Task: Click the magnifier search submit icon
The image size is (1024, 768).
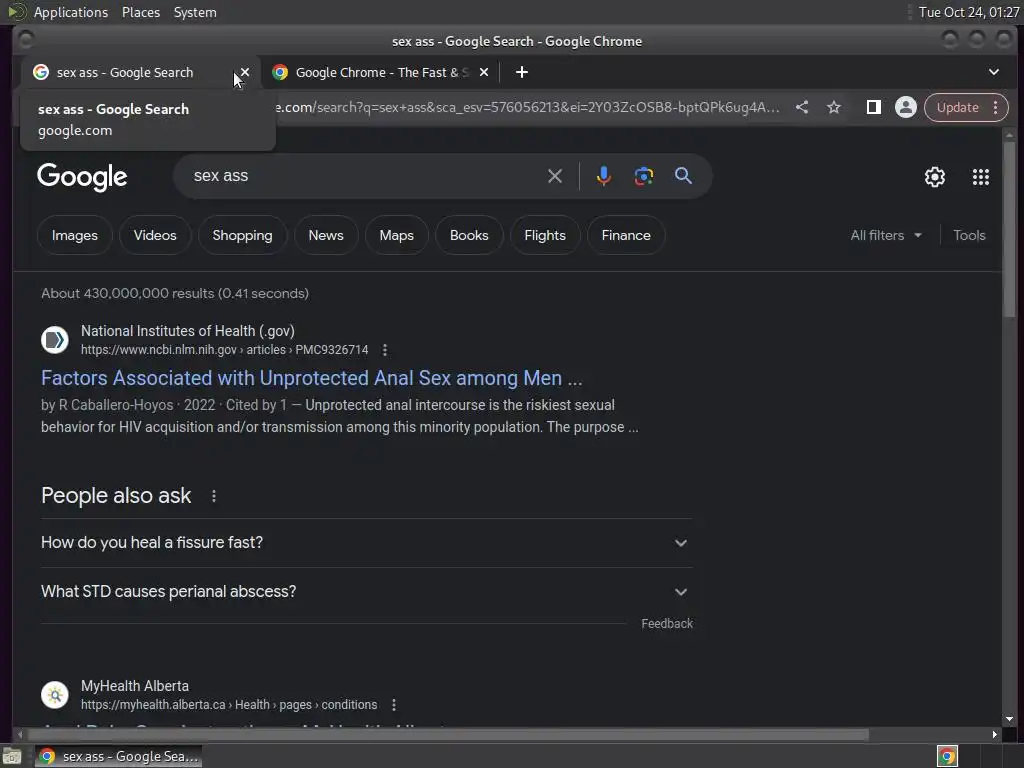Action: coord(683,176)
